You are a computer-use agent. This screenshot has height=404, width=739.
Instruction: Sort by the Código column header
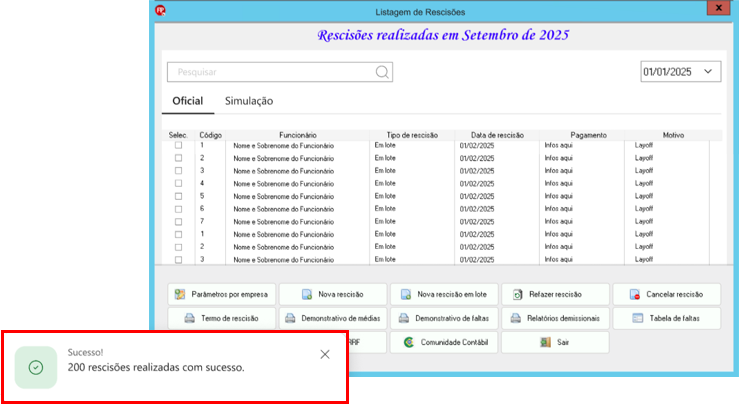(x=210, y=135)
